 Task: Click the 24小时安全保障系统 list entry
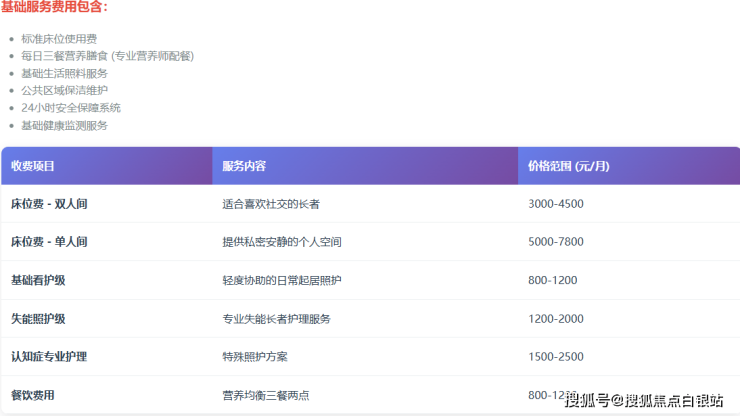pyautogui.click(x=70, y=107)
